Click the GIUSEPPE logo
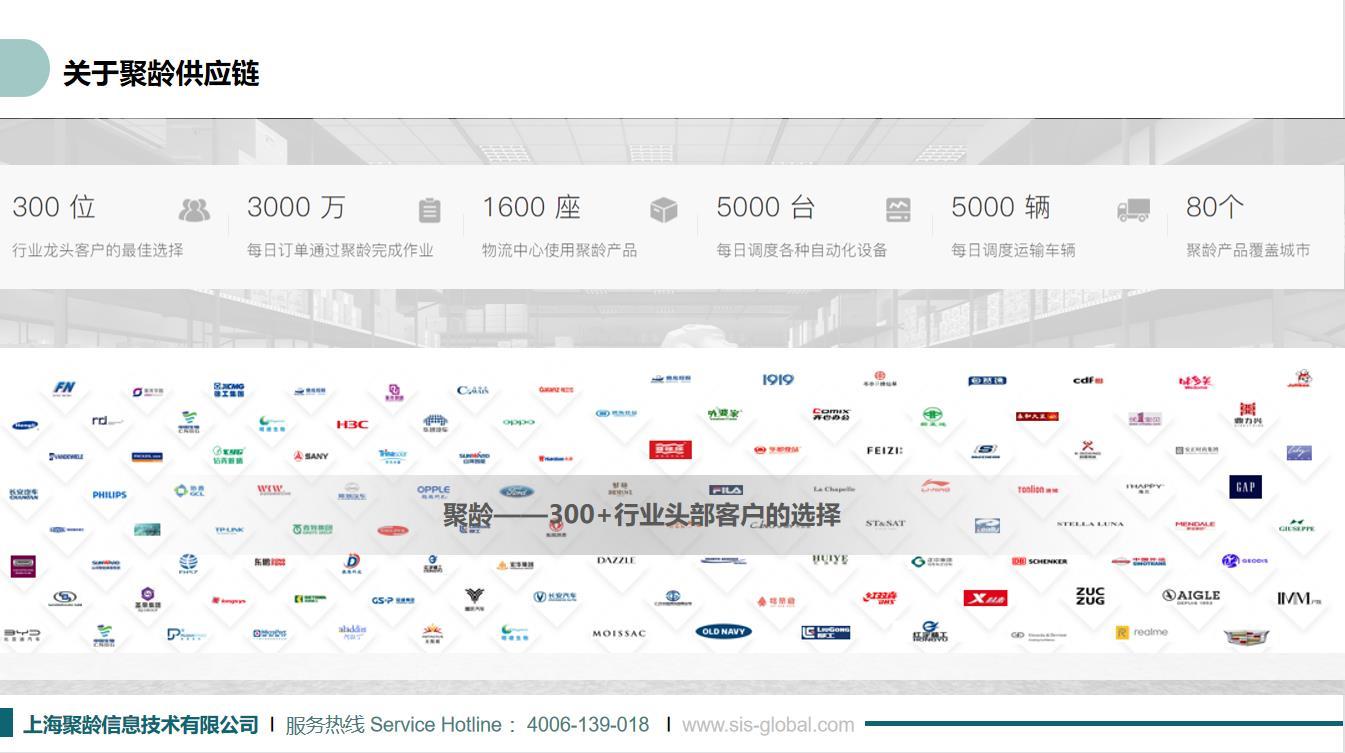Image resolution: width=1345 pixels, height=753 pixels. 1297,525
